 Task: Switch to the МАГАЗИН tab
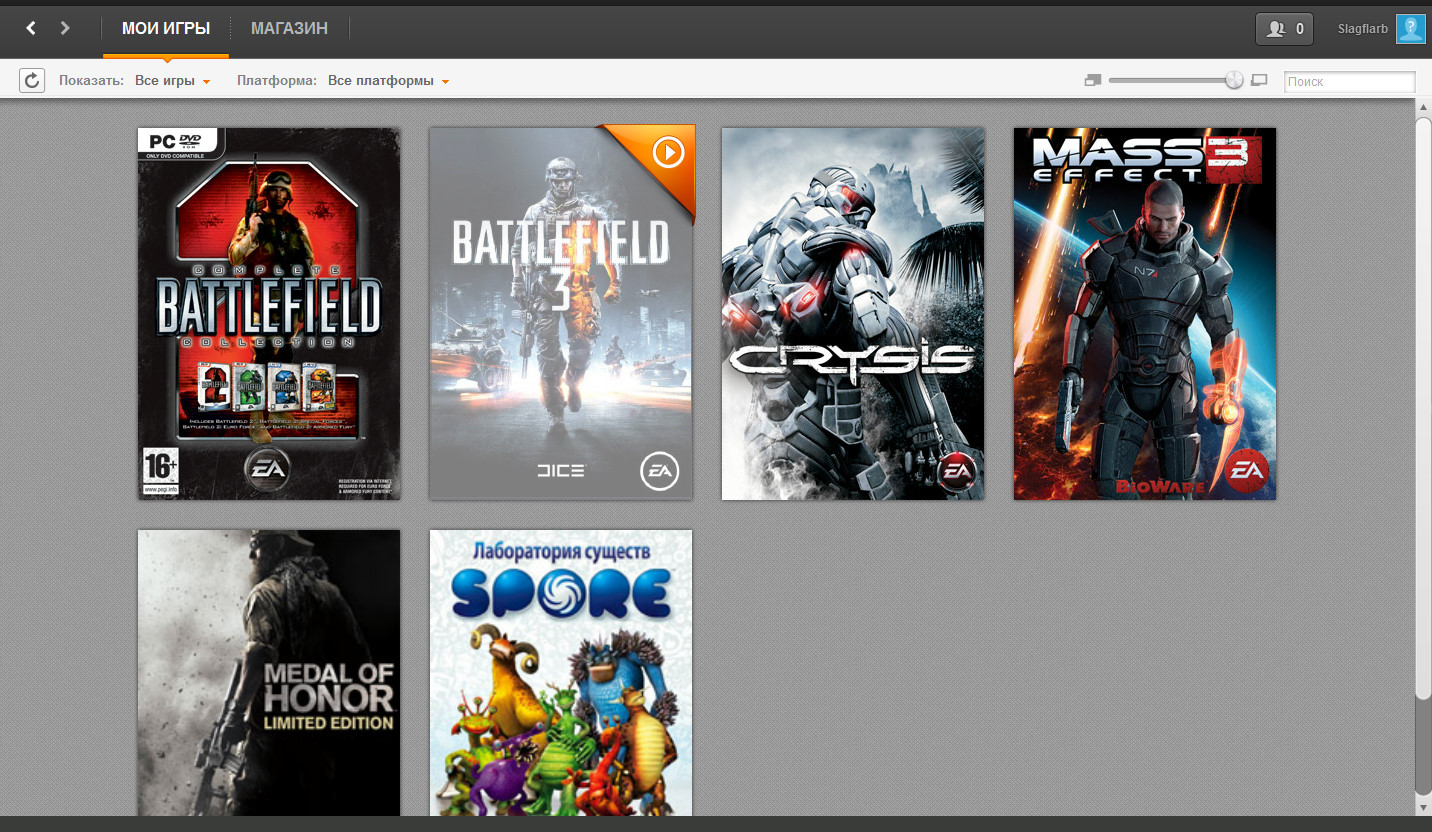289,29
